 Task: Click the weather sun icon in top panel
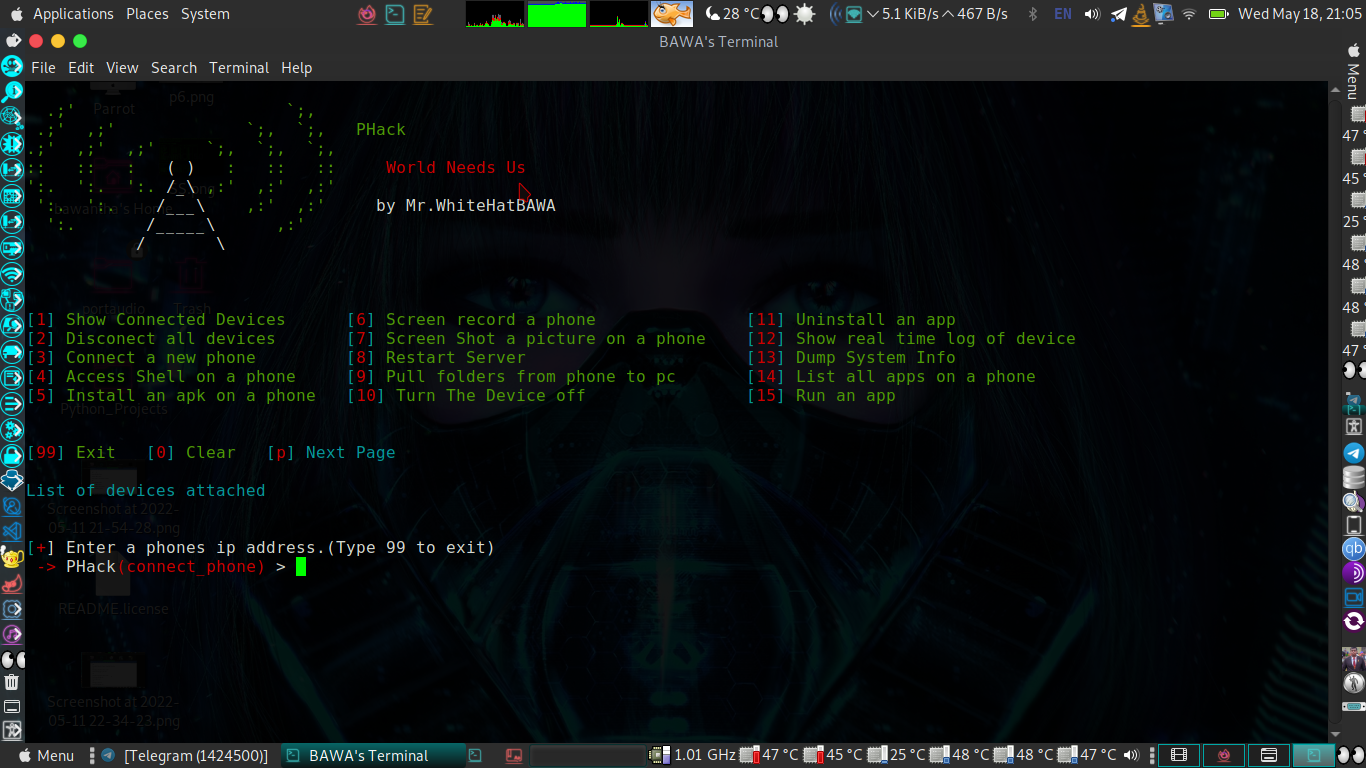(x=803, y=14)
